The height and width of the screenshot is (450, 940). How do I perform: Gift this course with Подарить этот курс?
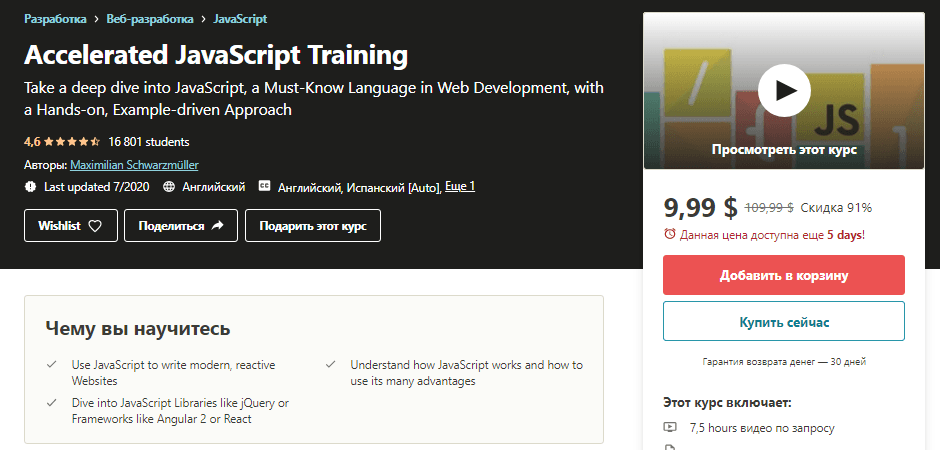313,226
